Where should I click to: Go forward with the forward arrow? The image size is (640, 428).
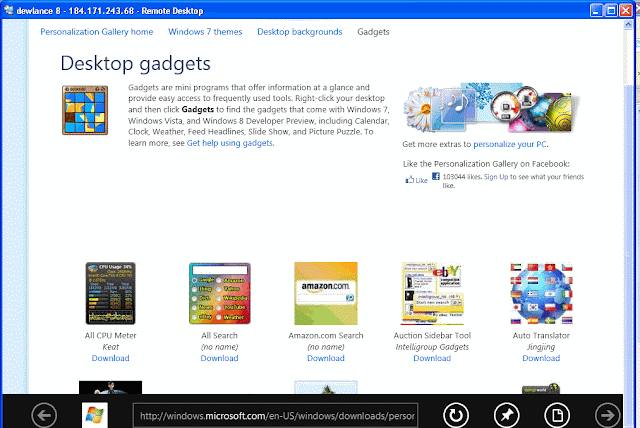608,415
